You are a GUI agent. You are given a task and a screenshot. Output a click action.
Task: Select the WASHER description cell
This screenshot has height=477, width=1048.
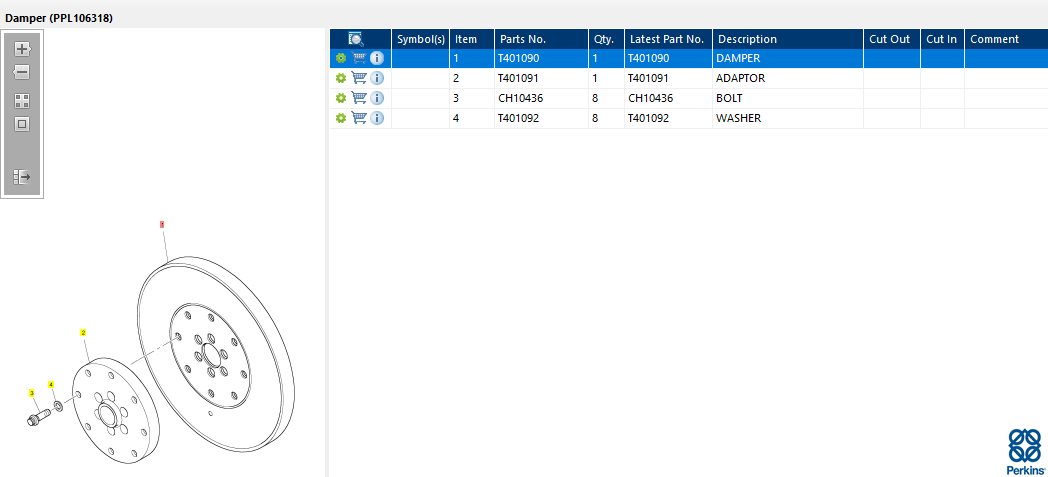click(788, 118)
